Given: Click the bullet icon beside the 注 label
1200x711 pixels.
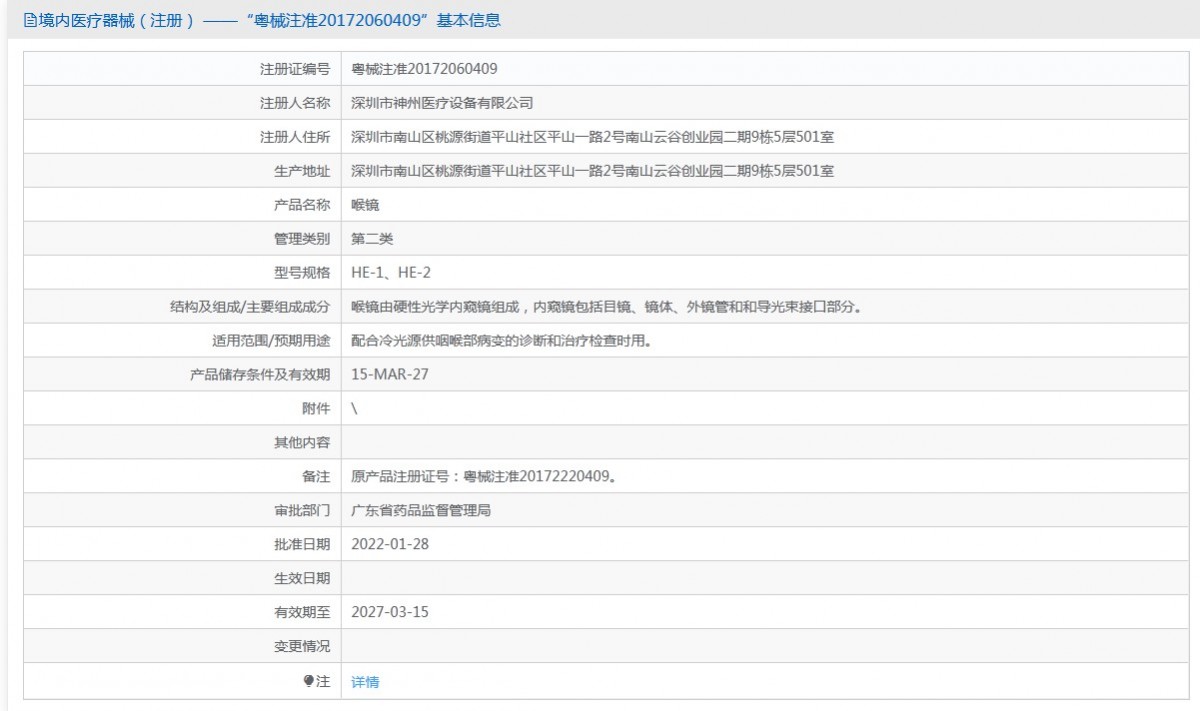Looking at the screenshot, I should tap(309, 681).
